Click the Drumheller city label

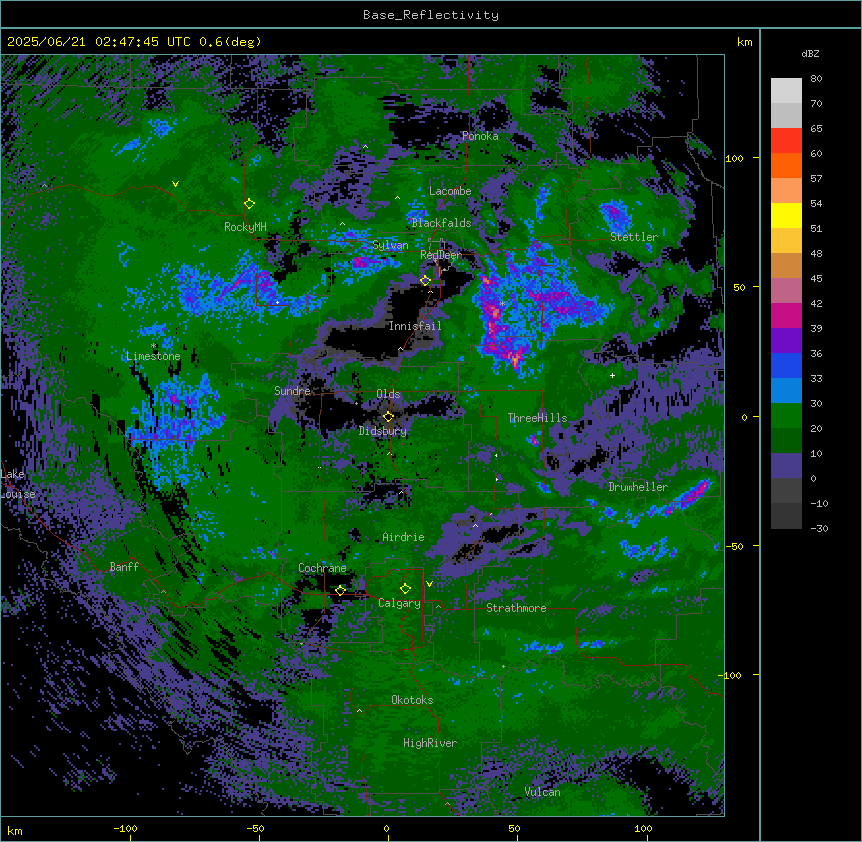(638, 487)
